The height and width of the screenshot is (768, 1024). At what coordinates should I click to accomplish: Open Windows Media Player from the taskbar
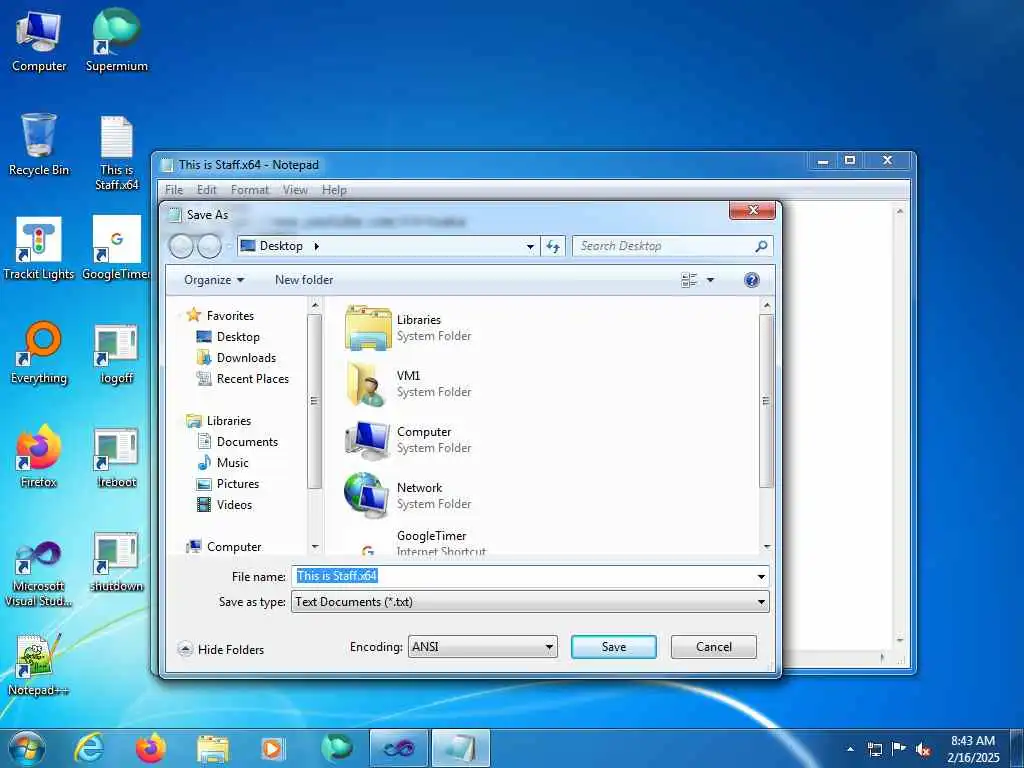pos(272,748)
